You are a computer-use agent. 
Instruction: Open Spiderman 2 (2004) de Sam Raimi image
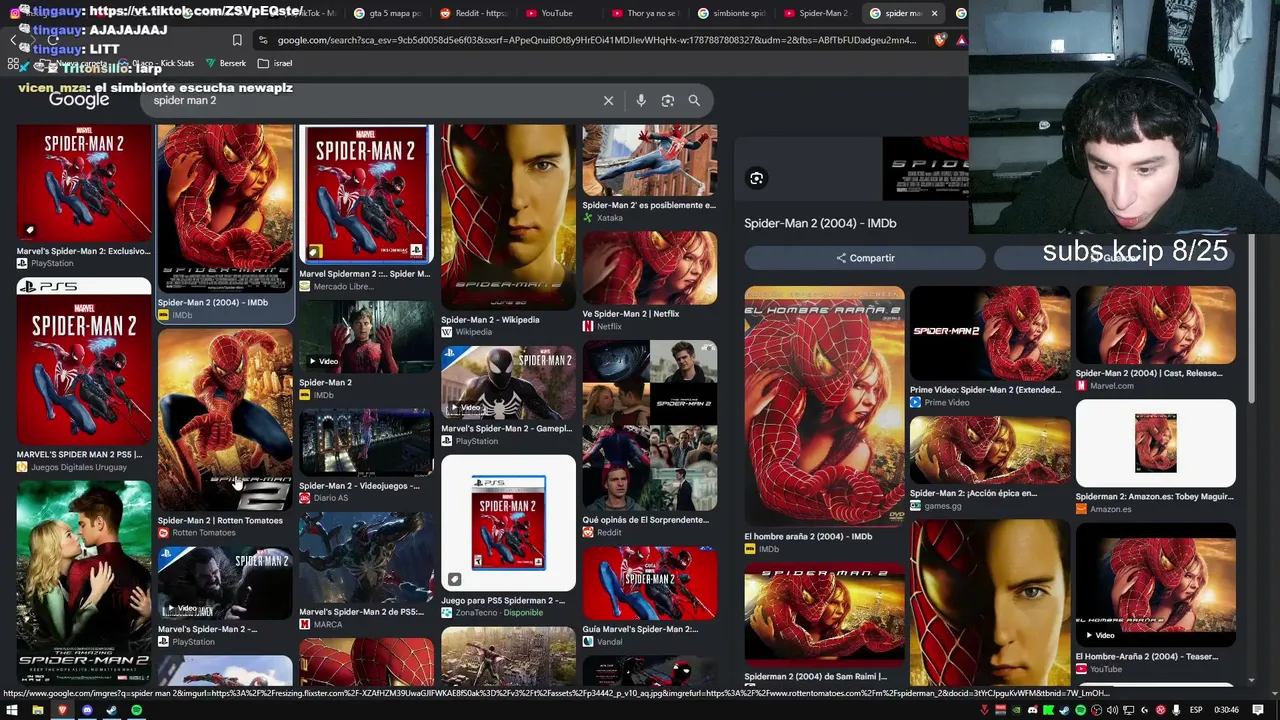[824, 614]
